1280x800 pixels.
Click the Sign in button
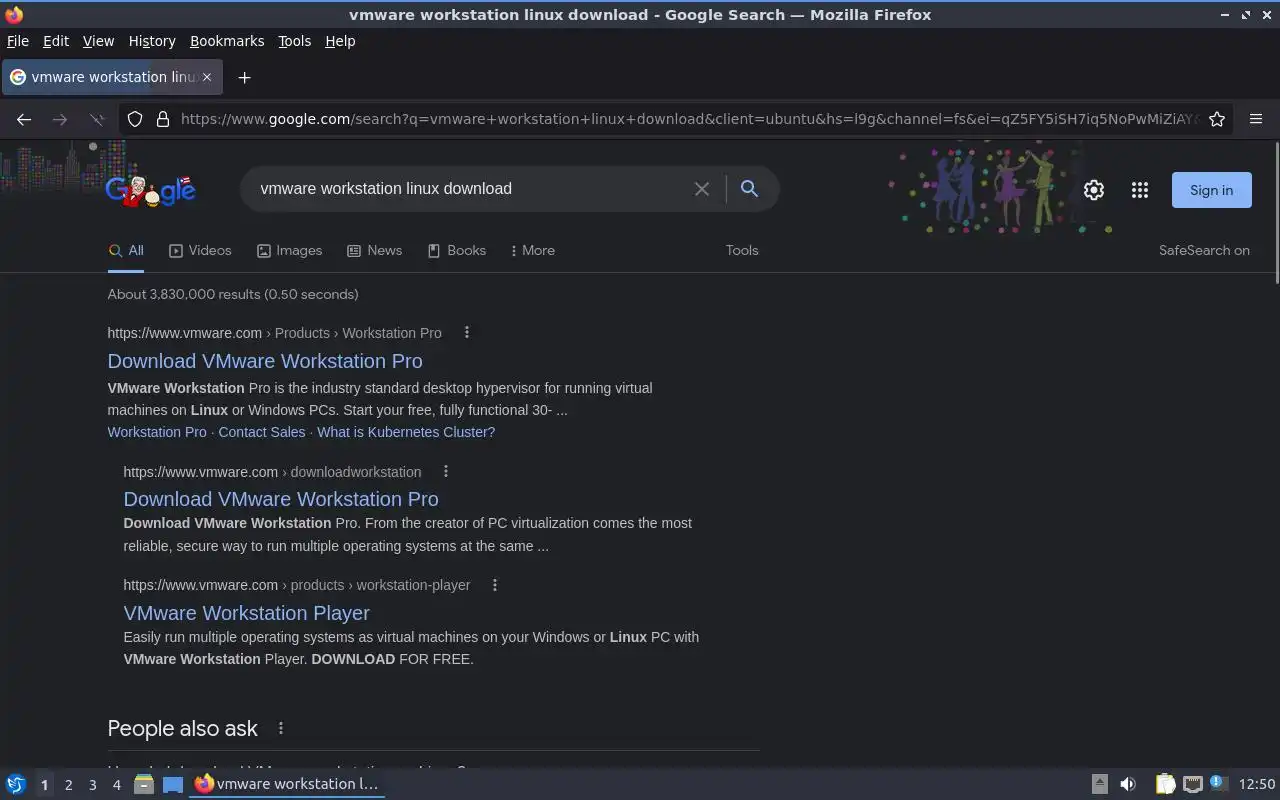pos(1211,190)
